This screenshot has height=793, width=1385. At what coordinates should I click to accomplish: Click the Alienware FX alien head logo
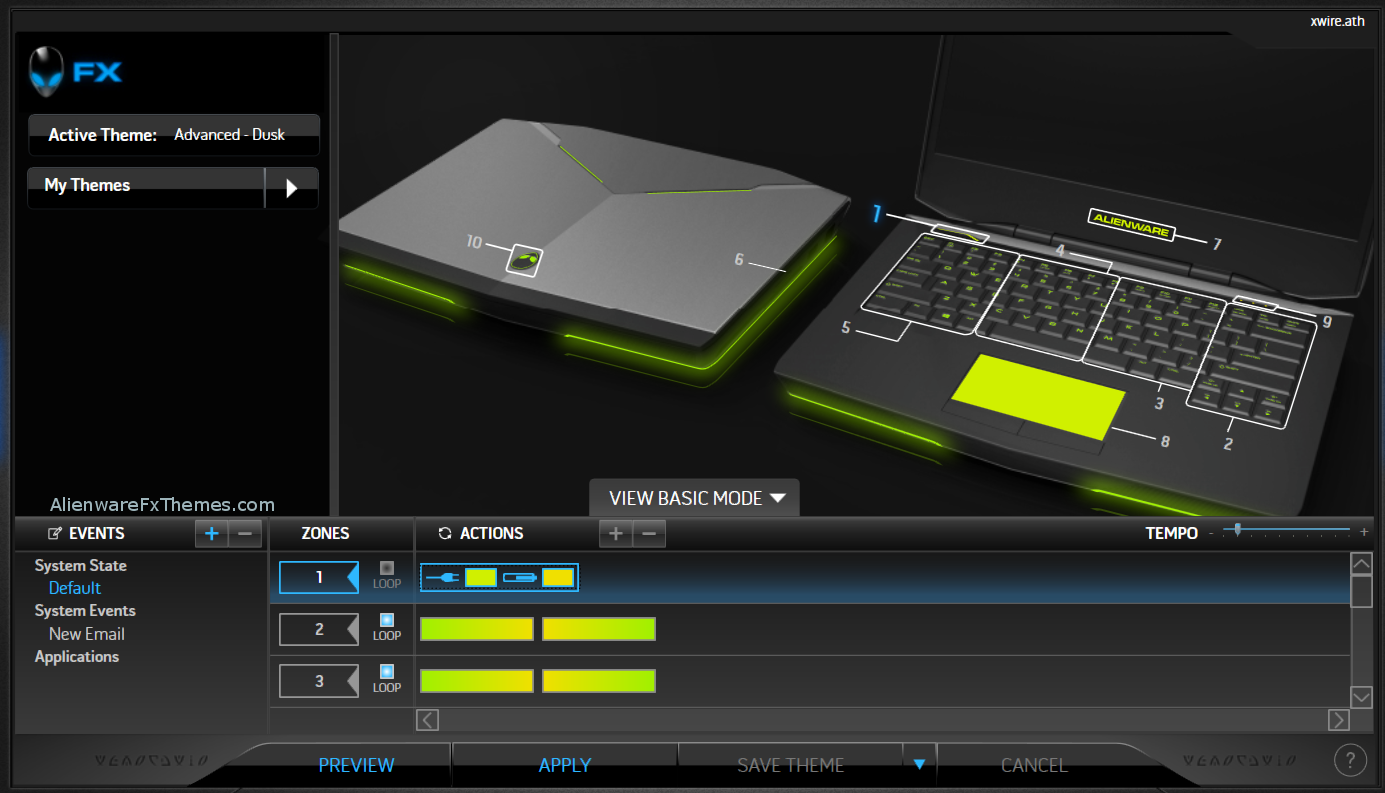point(45,71)
